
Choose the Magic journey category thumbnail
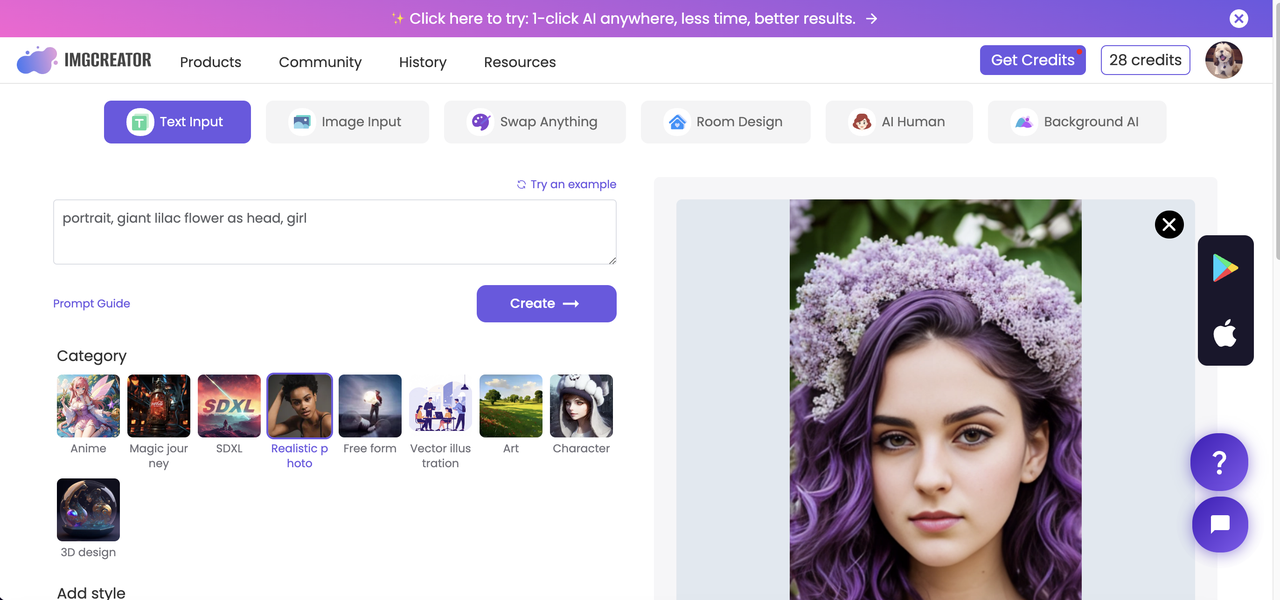pos(159,406)
